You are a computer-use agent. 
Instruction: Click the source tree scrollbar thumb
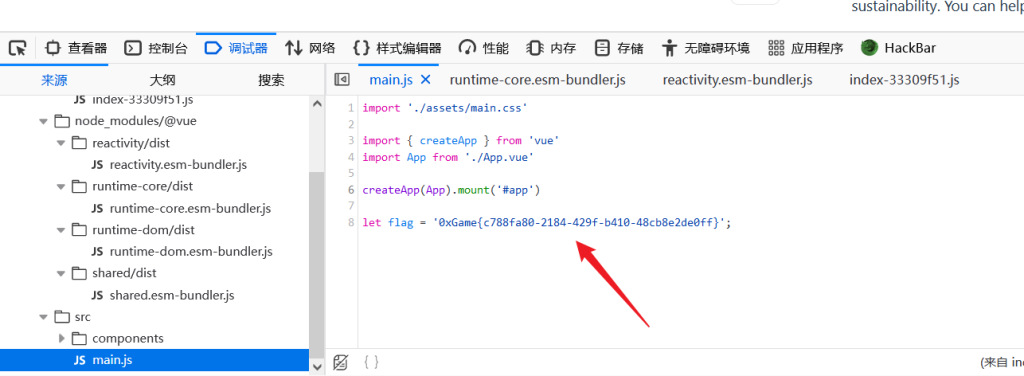pos(317,266)
